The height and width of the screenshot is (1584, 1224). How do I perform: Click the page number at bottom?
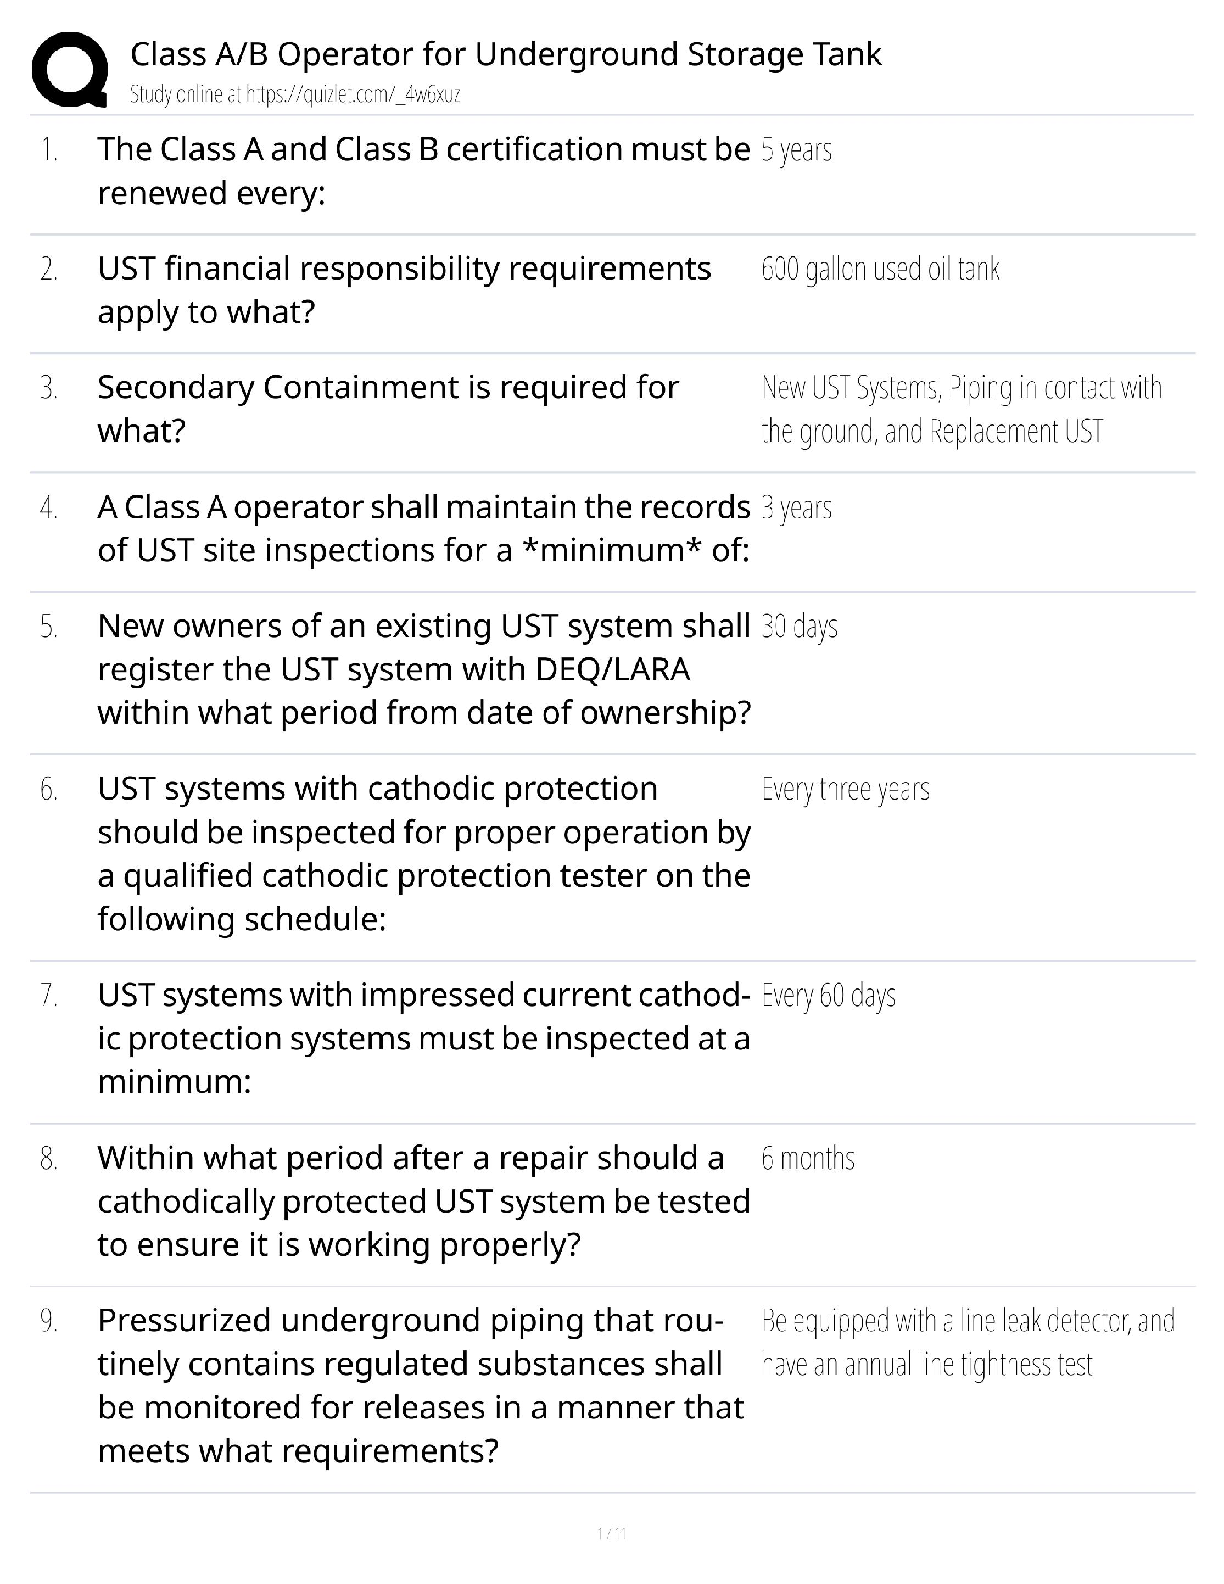pyautogui.click(x=611, y=1533)
